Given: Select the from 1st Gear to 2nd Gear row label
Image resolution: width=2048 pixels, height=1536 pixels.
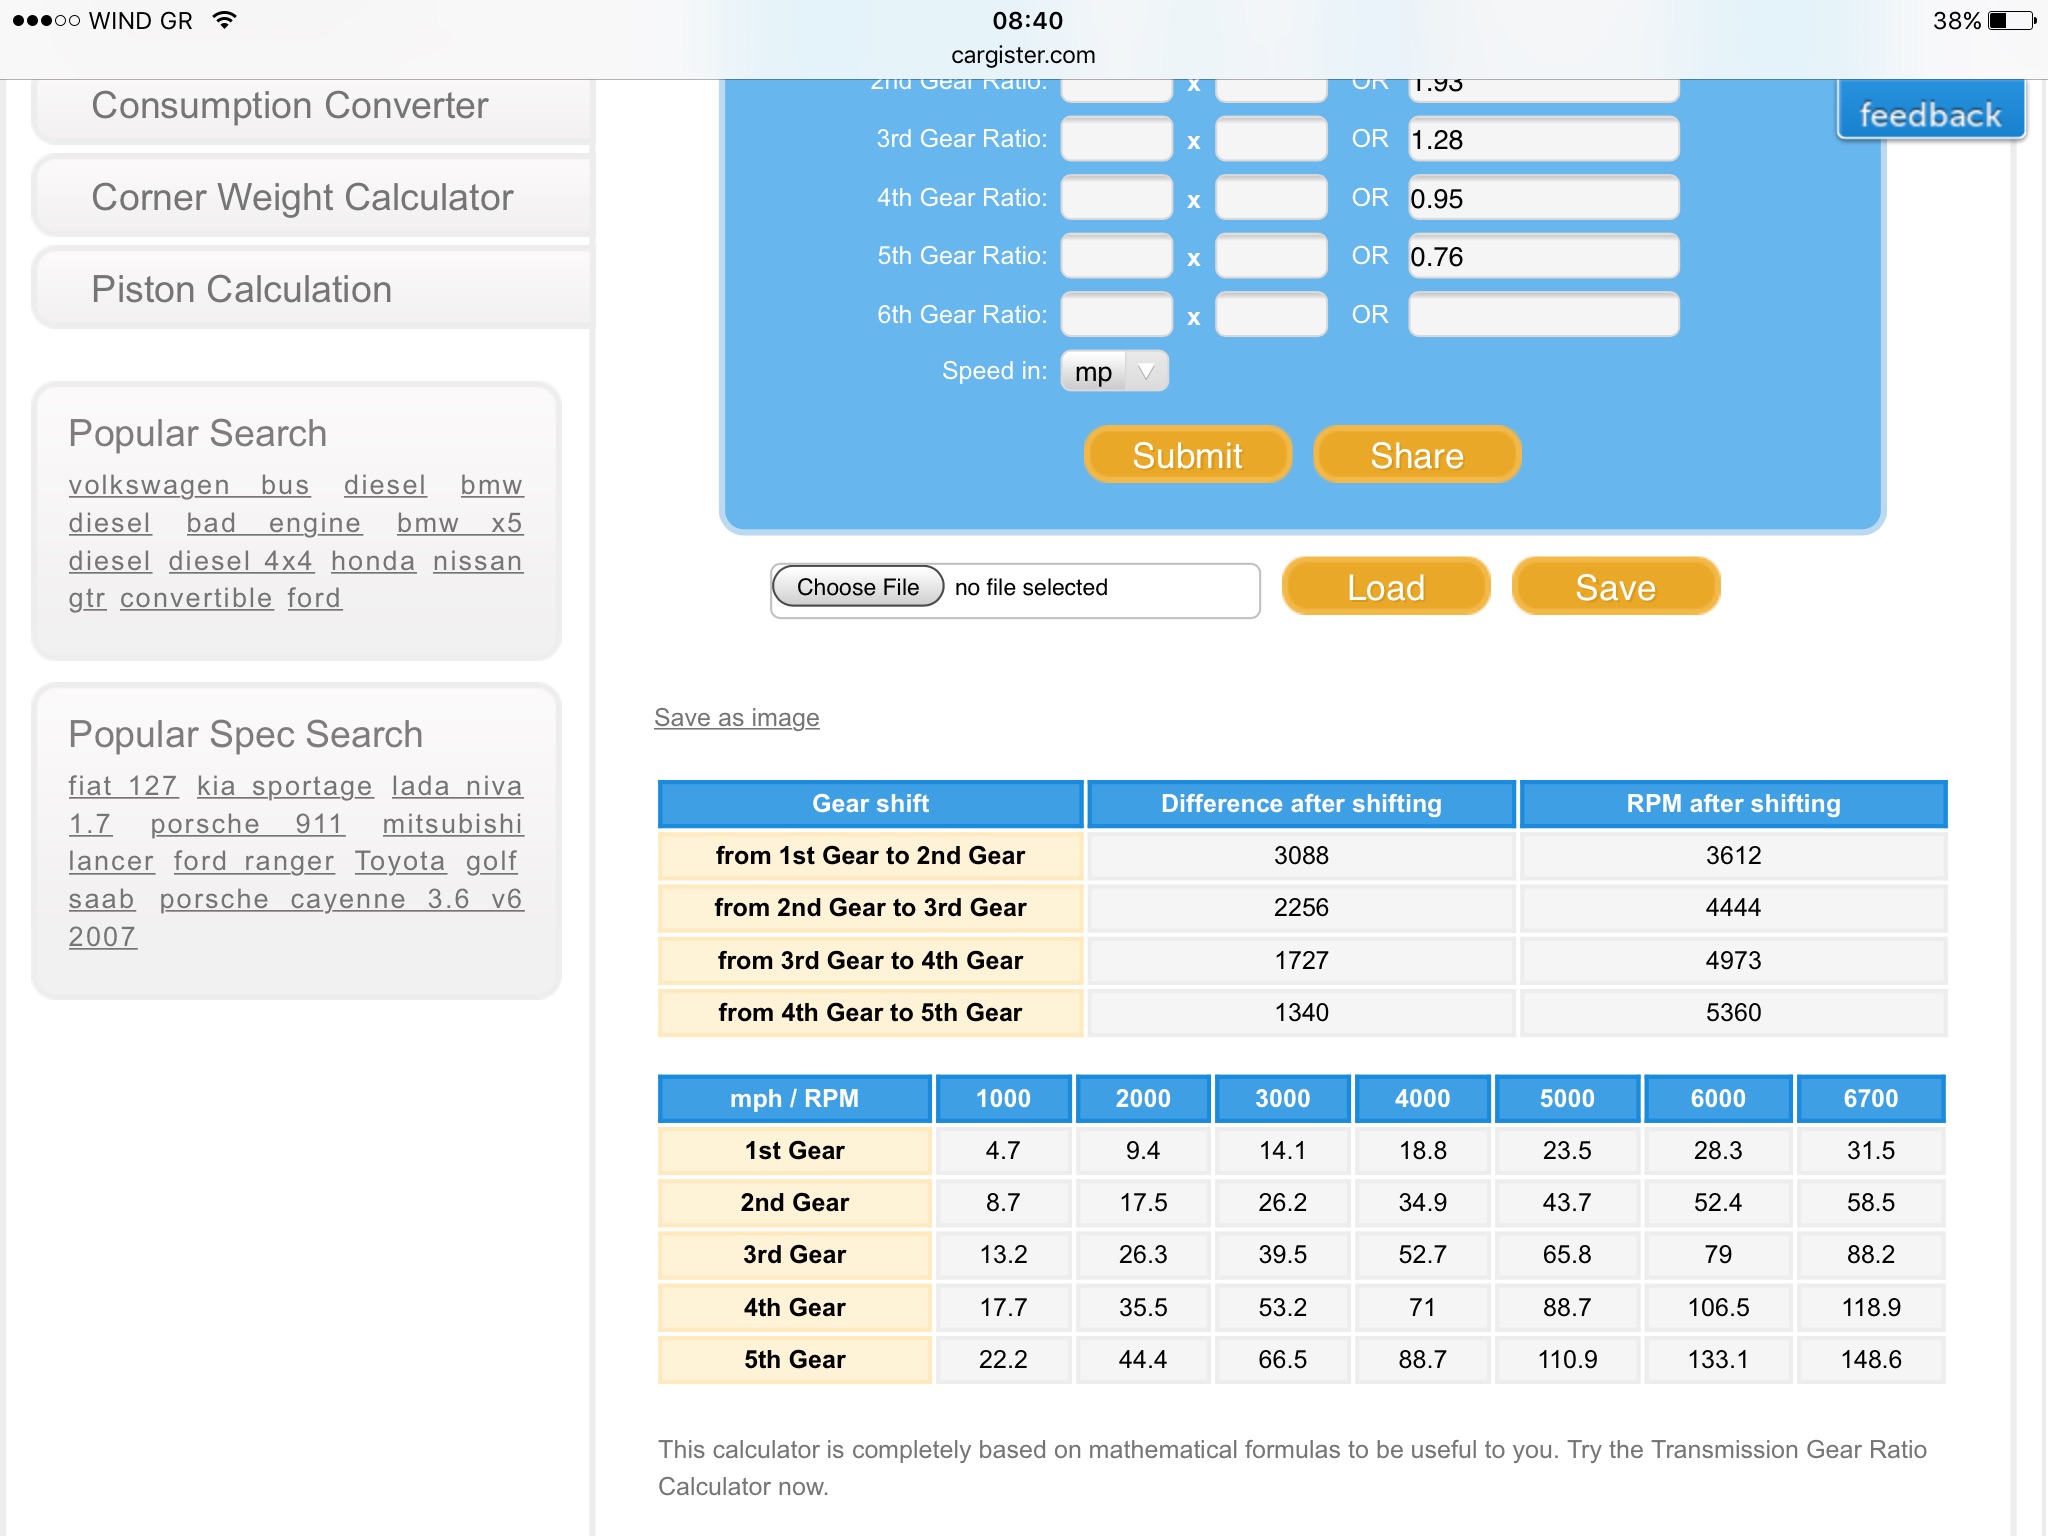Looking at the screenshot, I should 870,856.
